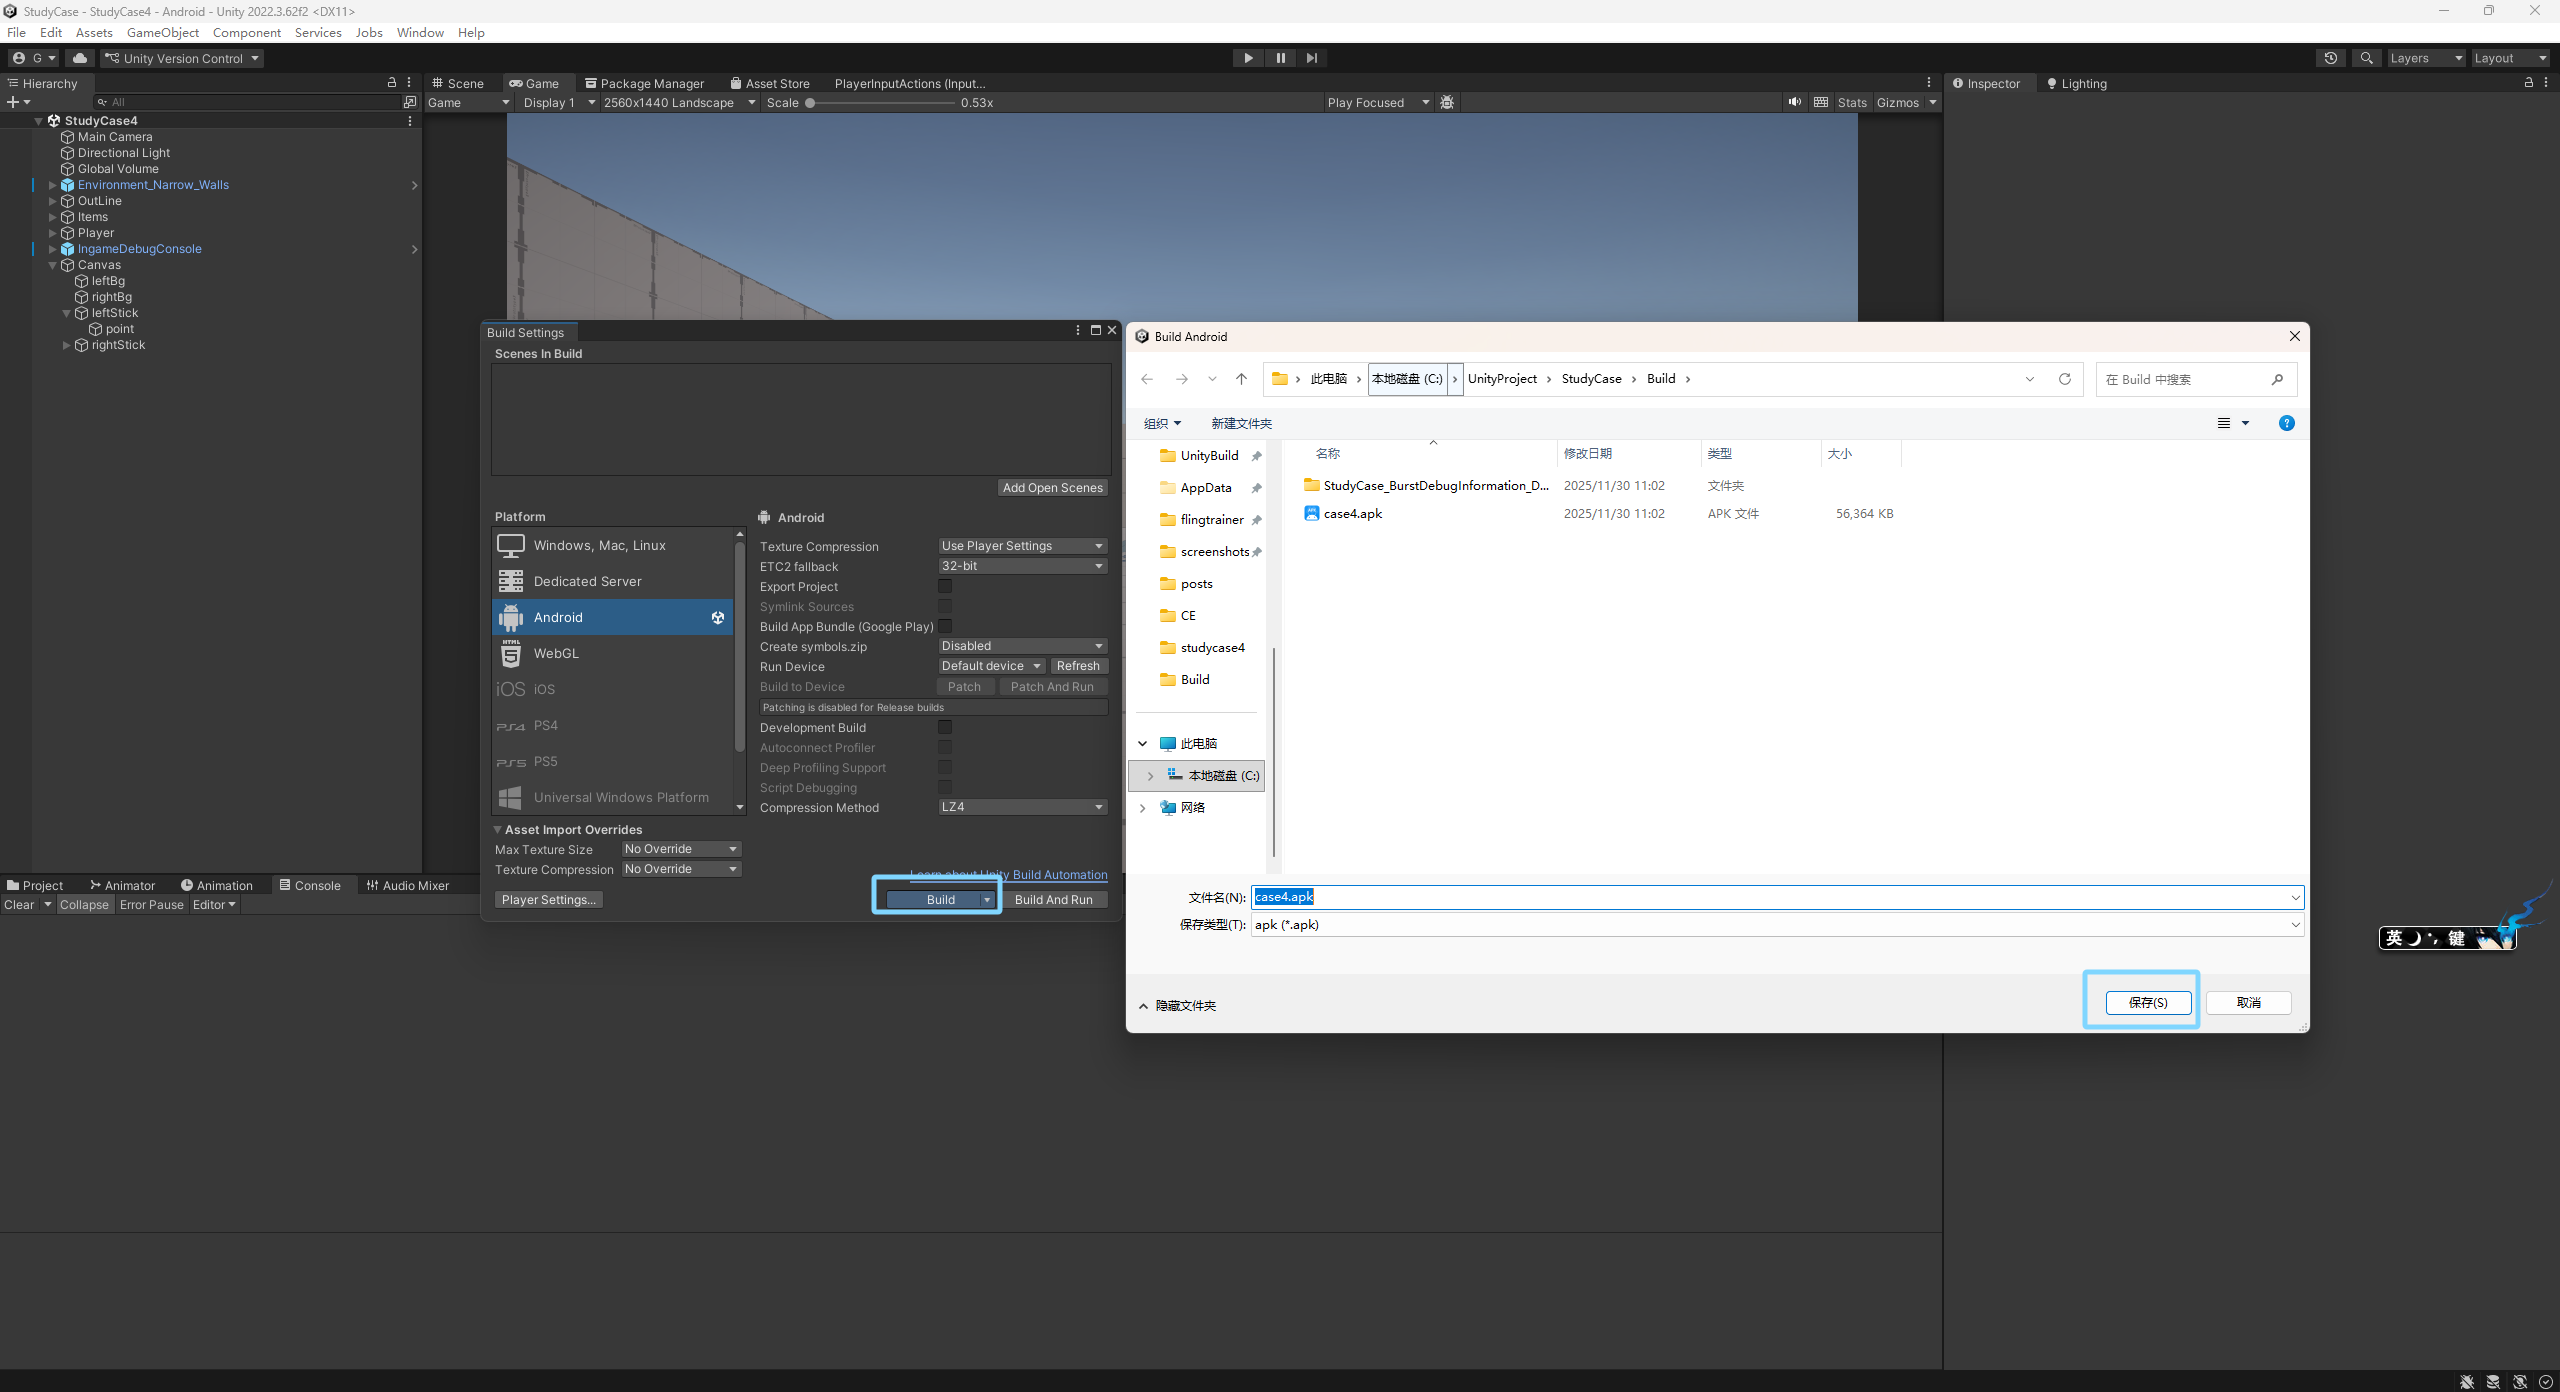This screenshot has width=2560, height=1392.
Task: Select the case4.apk file entry
Action: [1352, 514]
